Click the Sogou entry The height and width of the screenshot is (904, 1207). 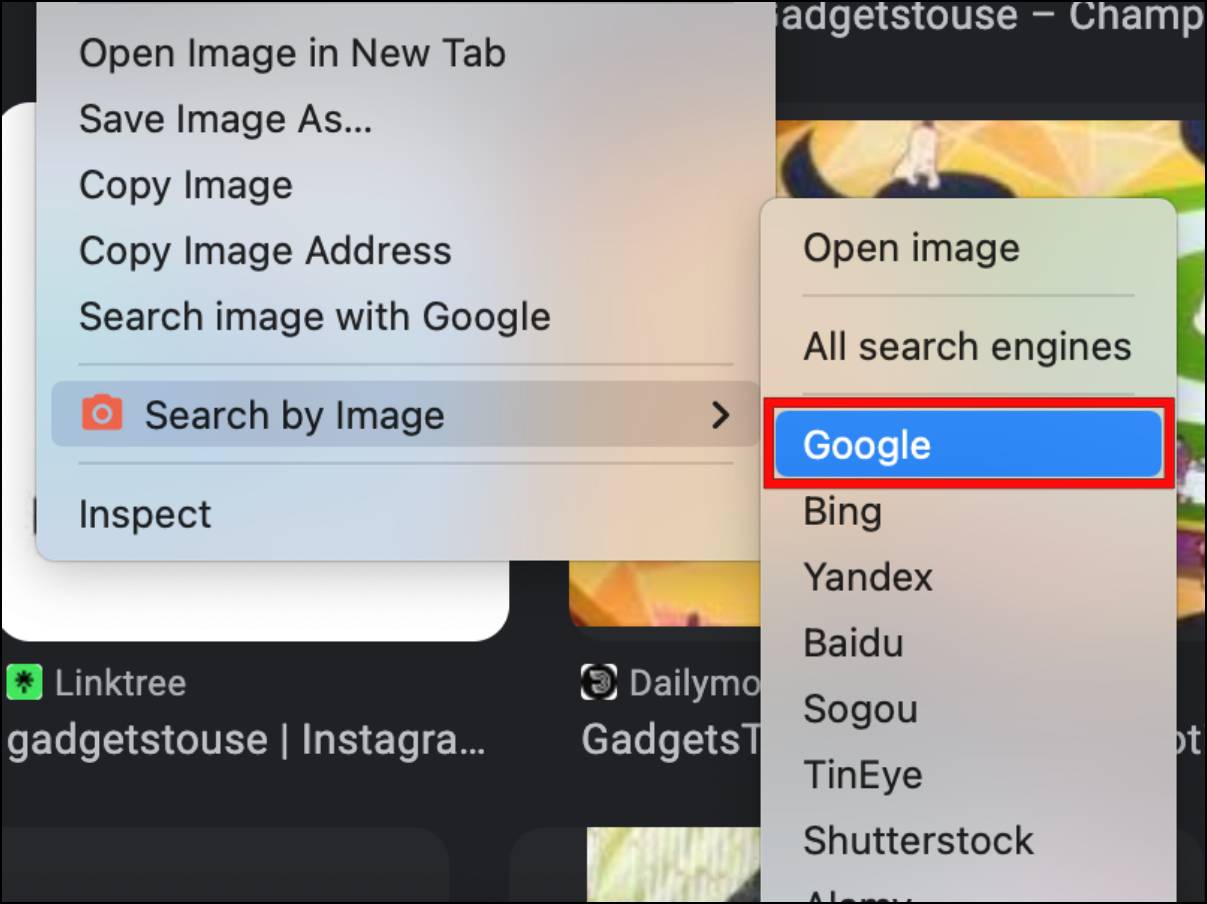pyautogui.click(x=860, y=709)
